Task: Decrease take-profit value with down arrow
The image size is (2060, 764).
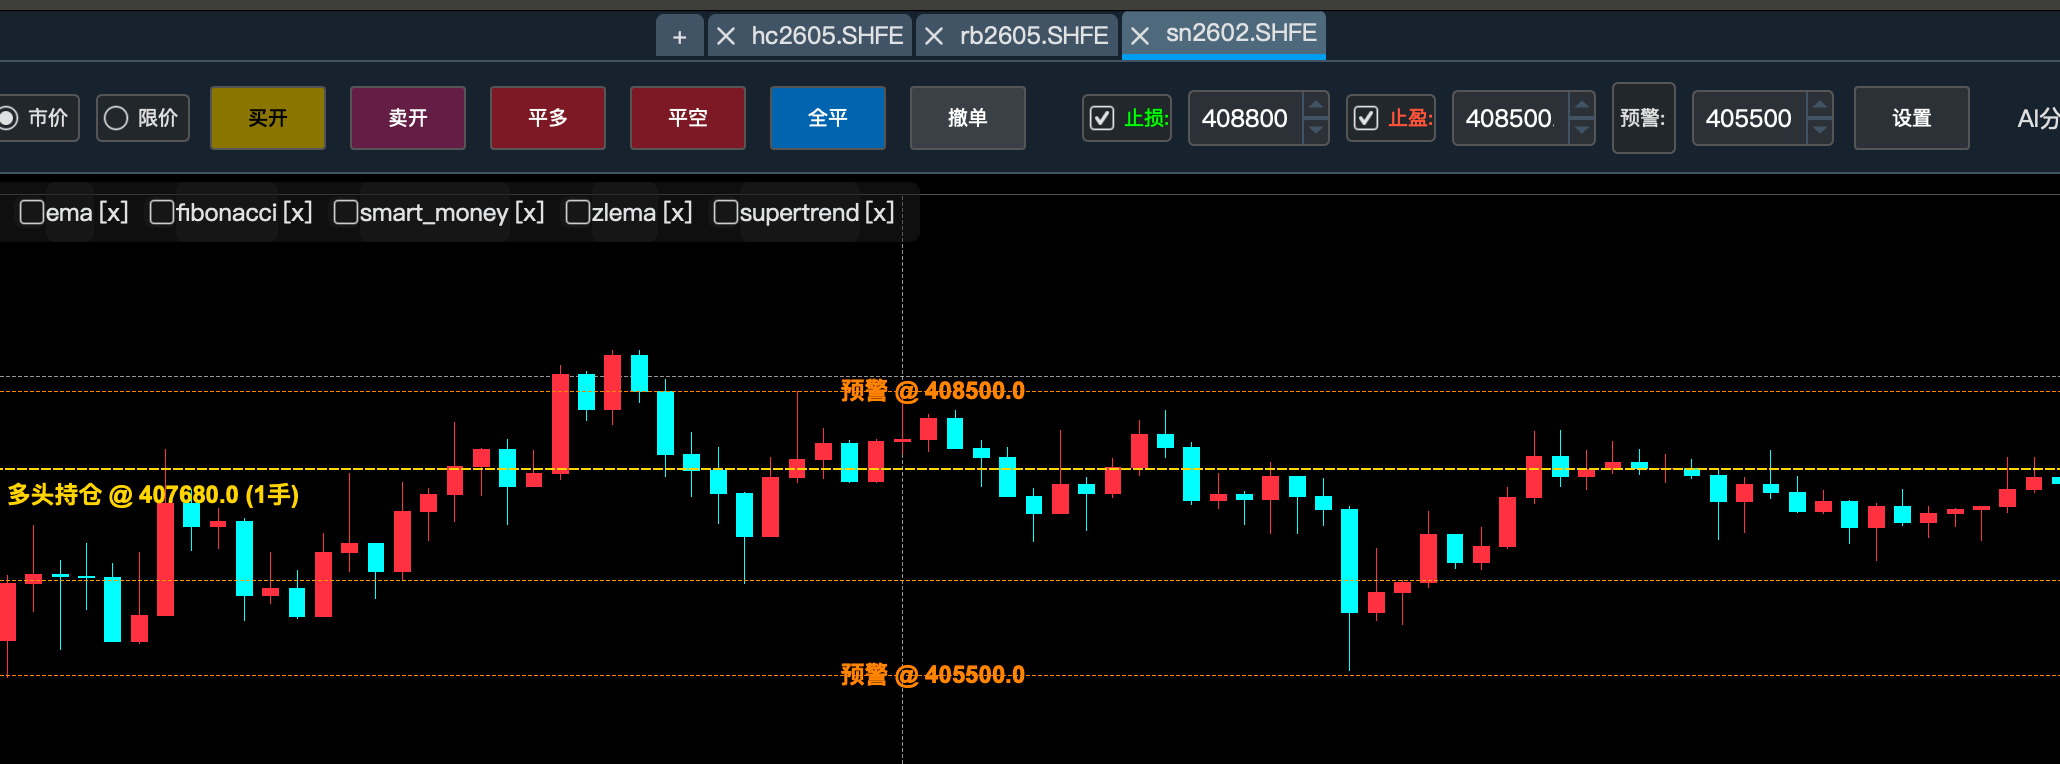Action: (1581, 131)
